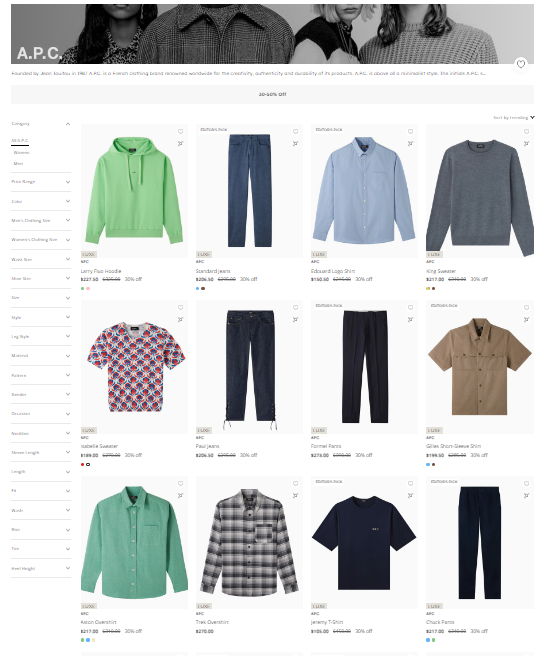Open the Sort by trending dropdown
548x656 pixels.
(514, 118)
